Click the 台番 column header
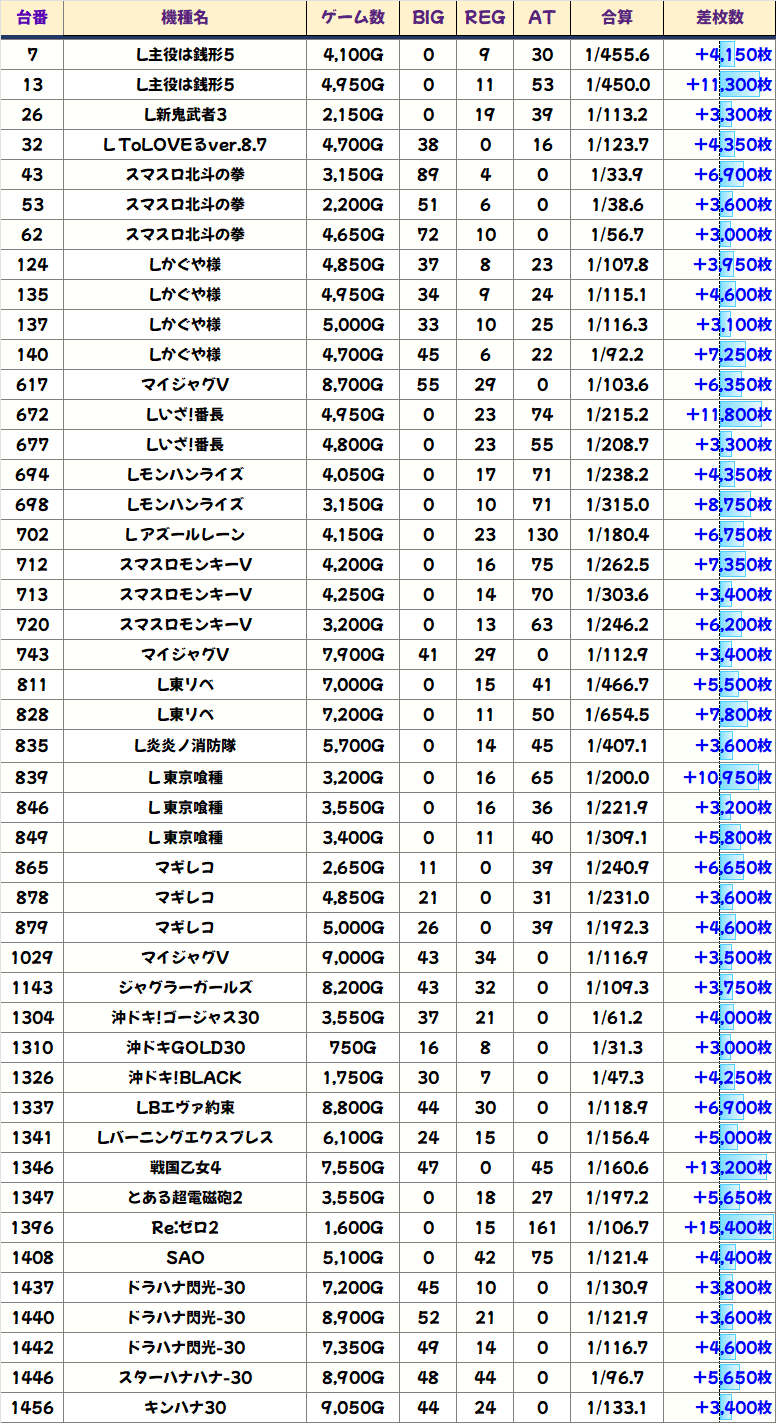The height and width of the screenshot is (1423, 776). point(32,18)
